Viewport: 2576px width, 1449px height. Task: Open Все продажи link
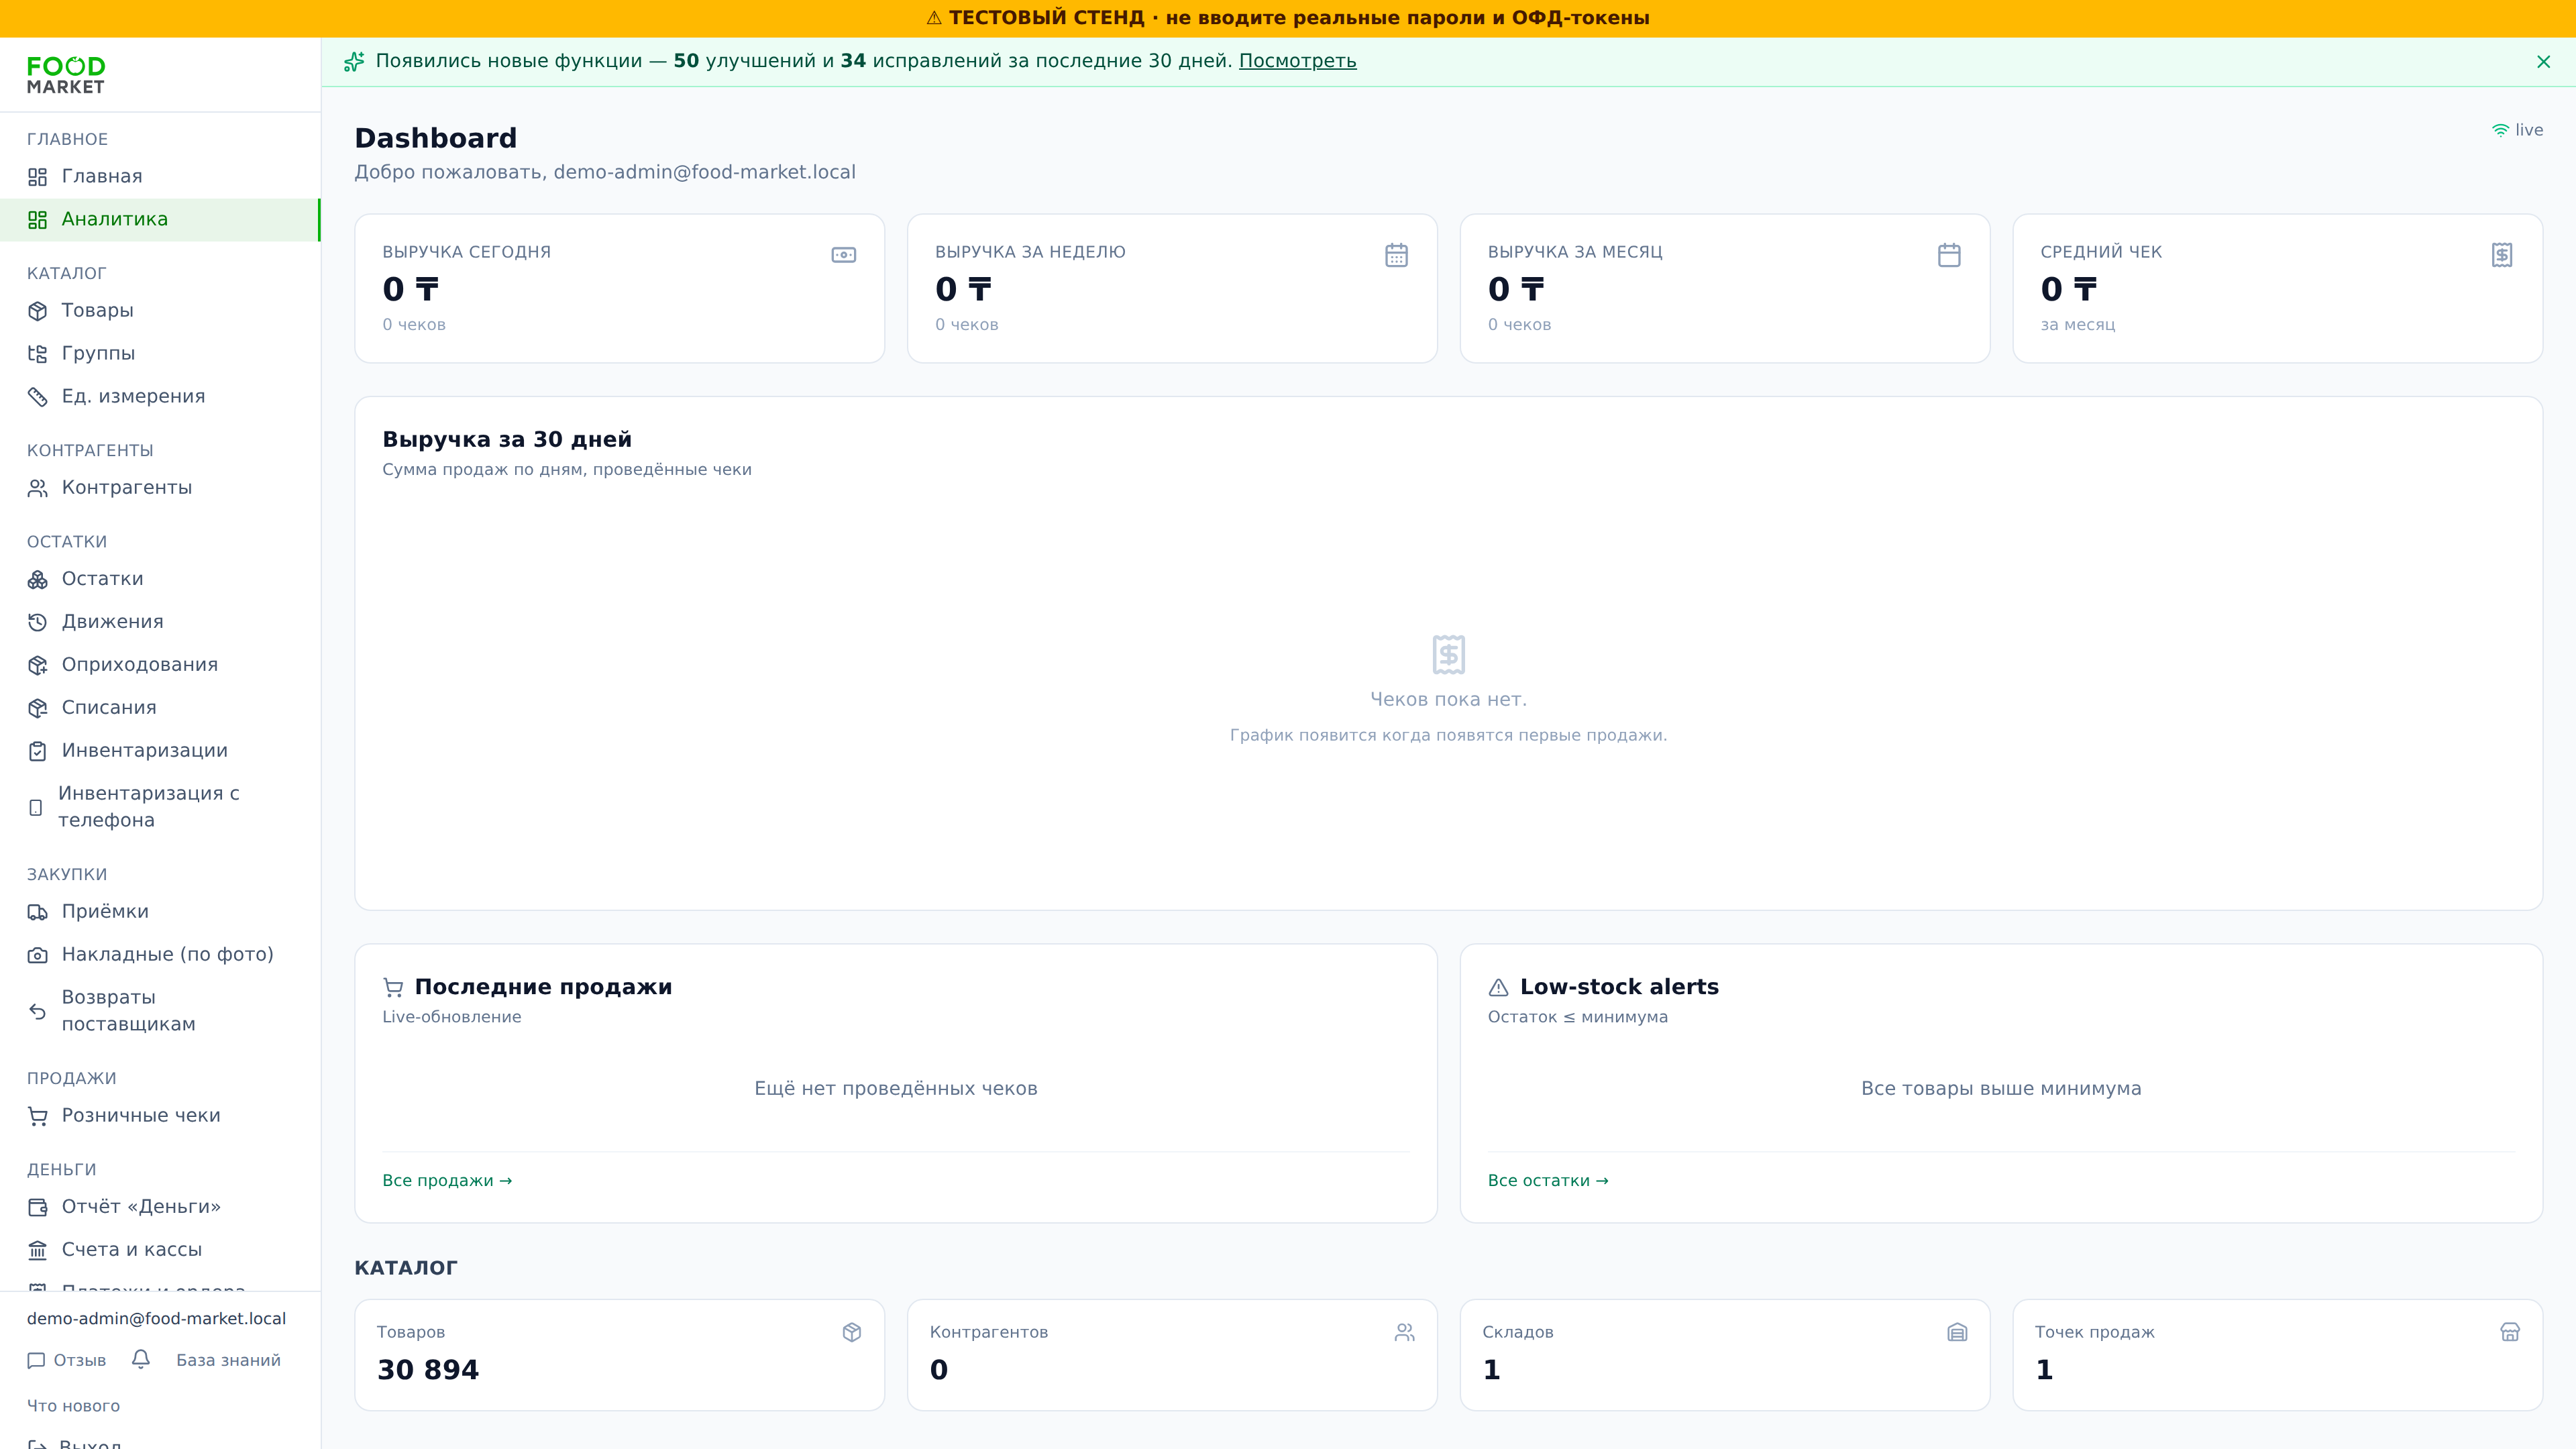pyautogui.click(x=447, y=1180)
